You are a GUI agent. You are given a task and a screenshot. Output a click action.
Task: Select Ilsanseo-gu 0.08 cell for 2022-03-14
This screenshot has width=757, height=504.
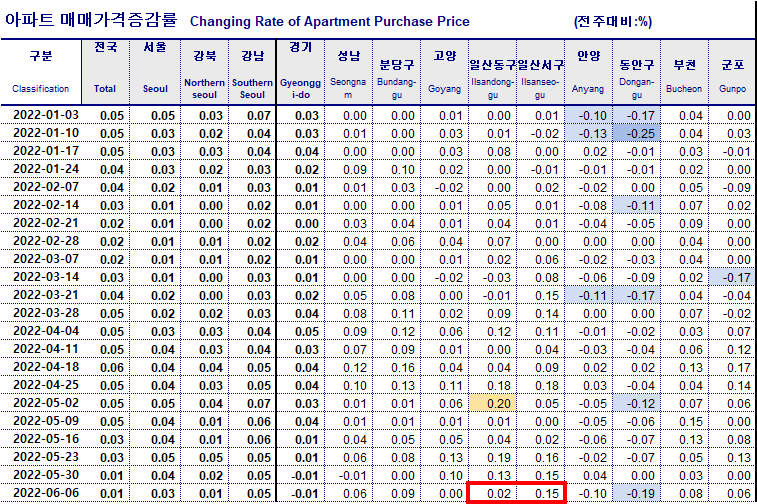[x=540, y=277]
